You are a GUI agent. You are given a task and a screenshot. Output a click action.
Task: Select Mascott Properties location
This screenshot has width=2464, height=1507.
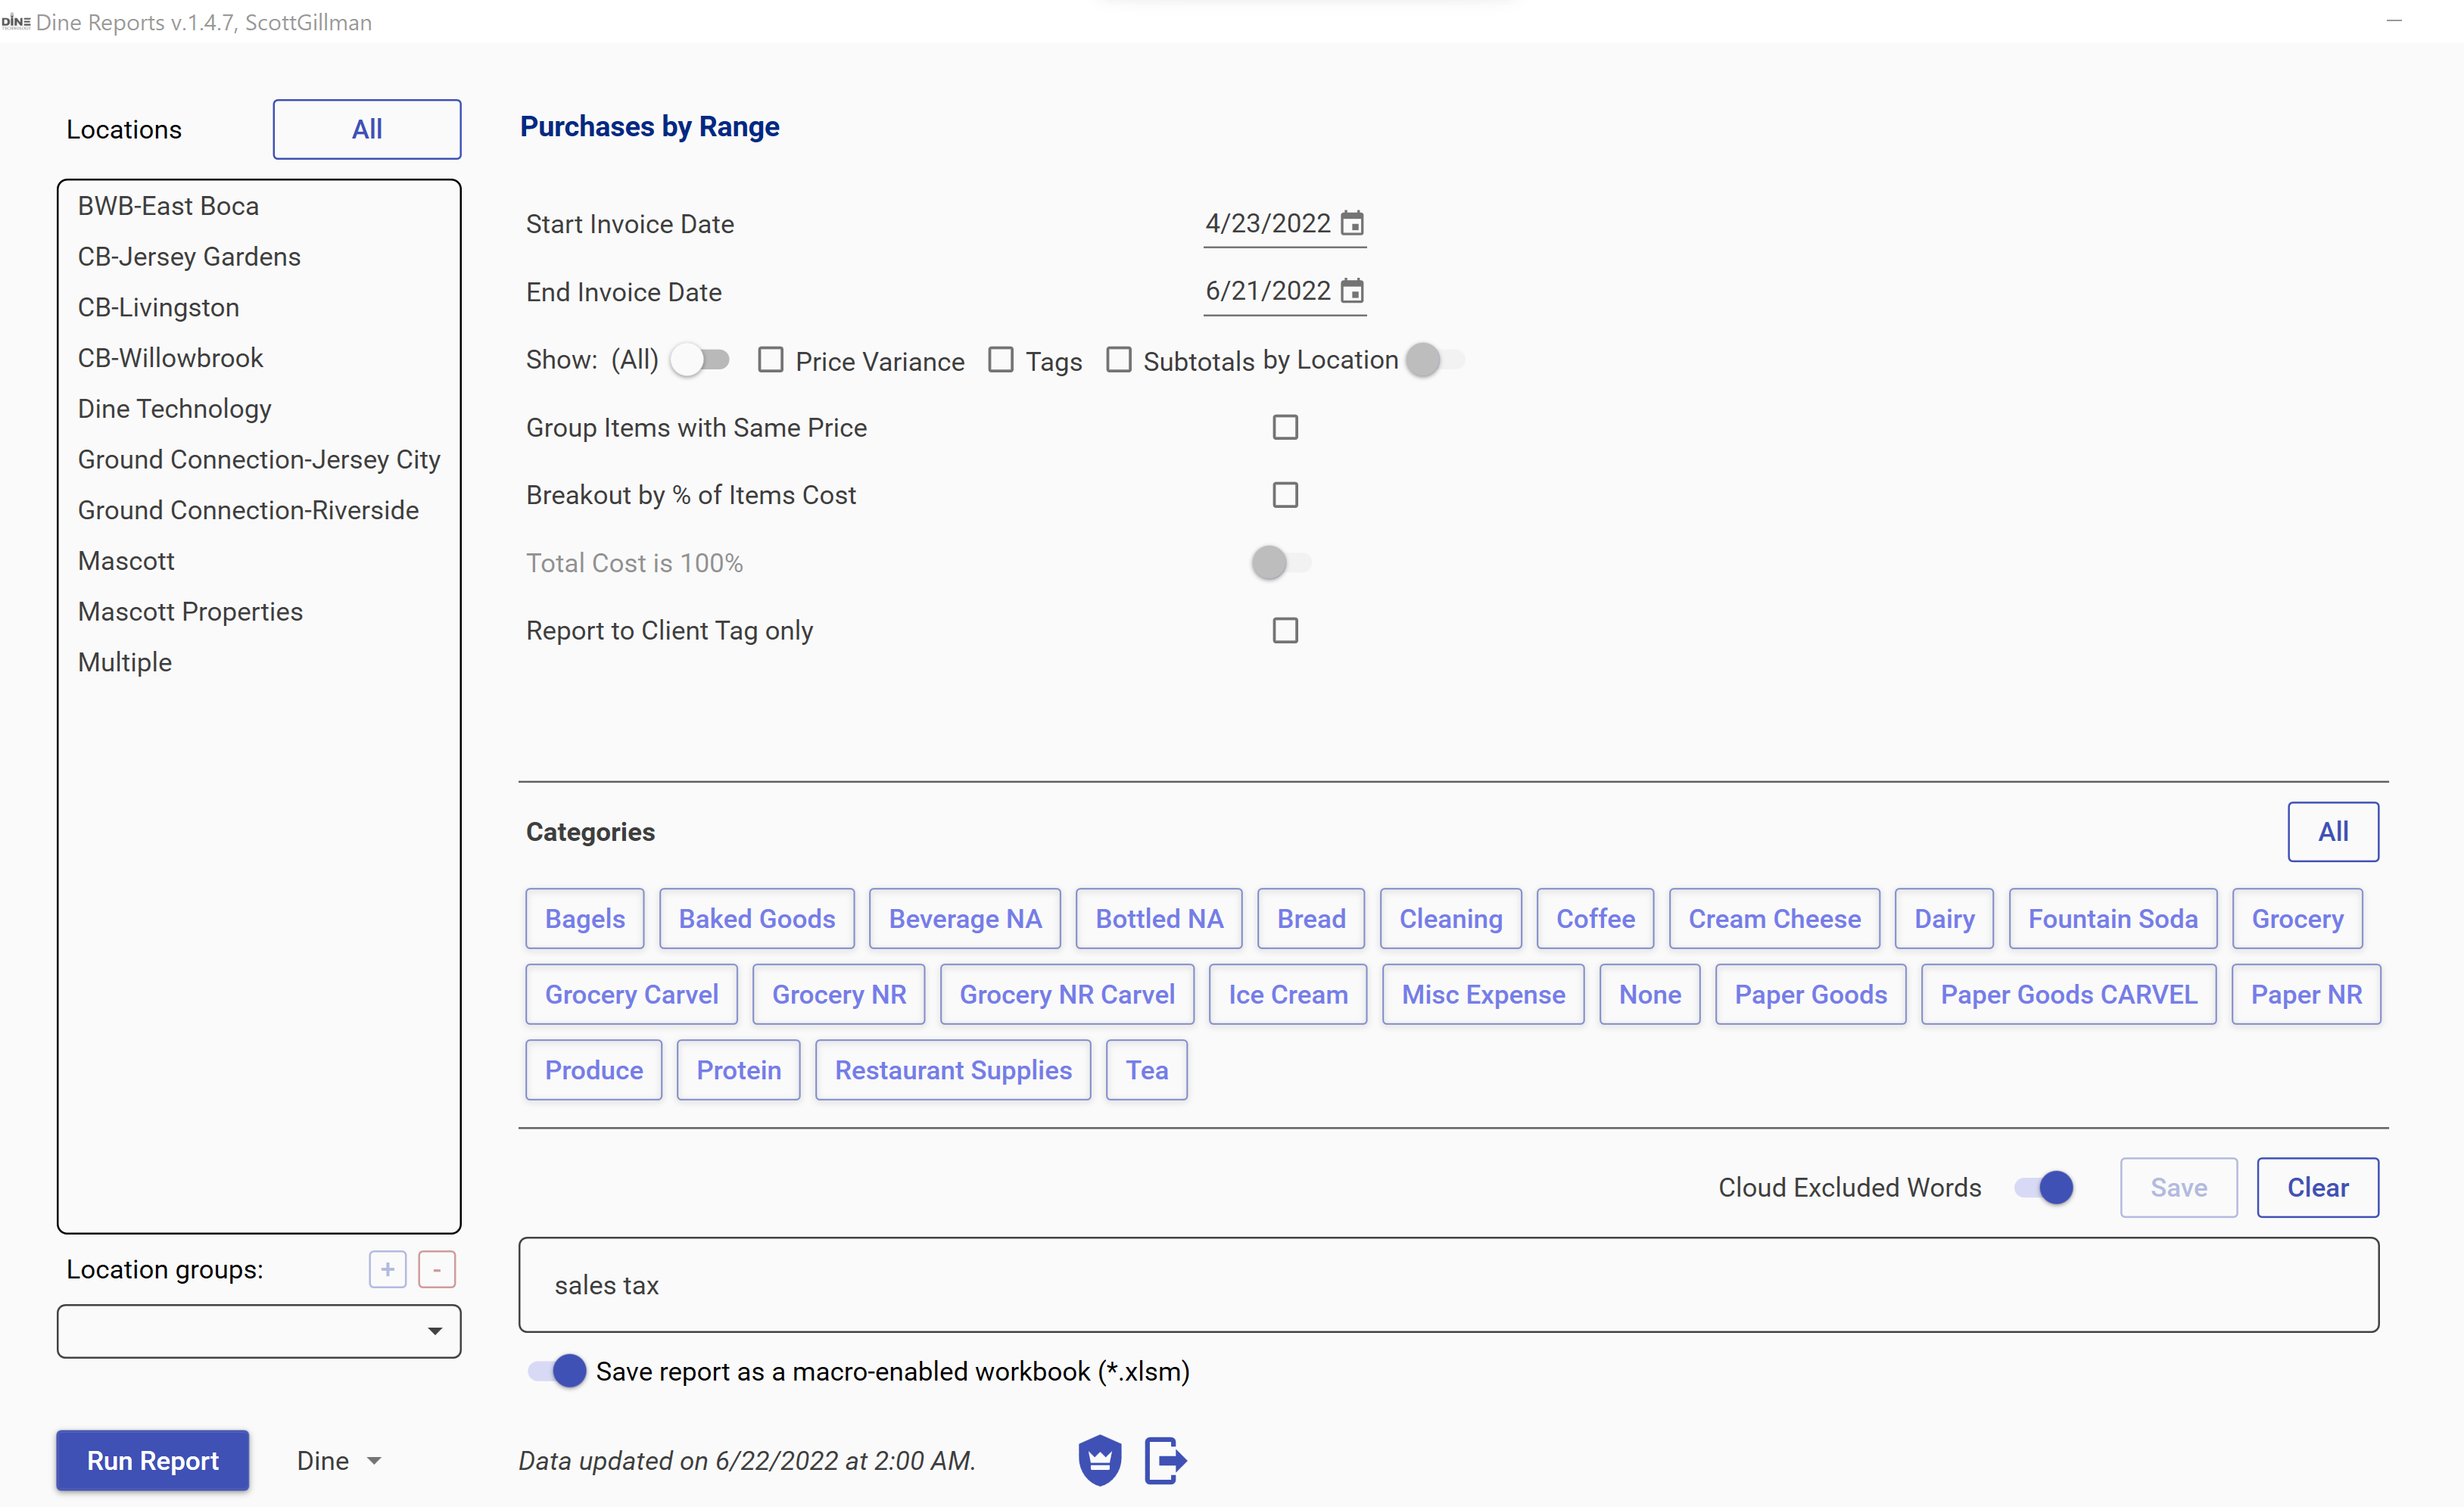pyautogui.click(x=259, y=612)
